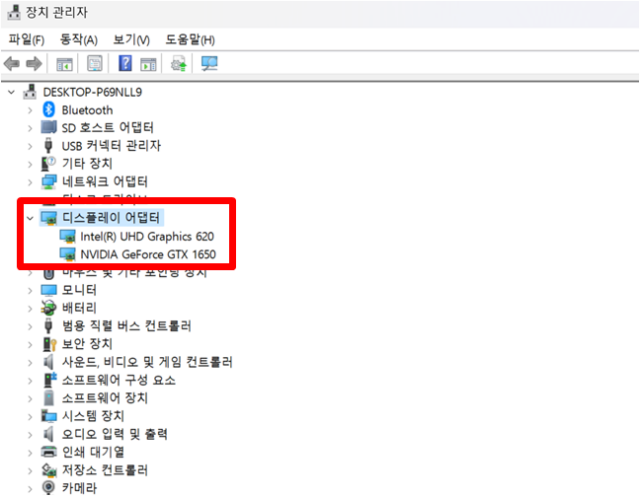Open the blue question mark Help icon
This screenshot has width=640, height=496.
[125, 63]
